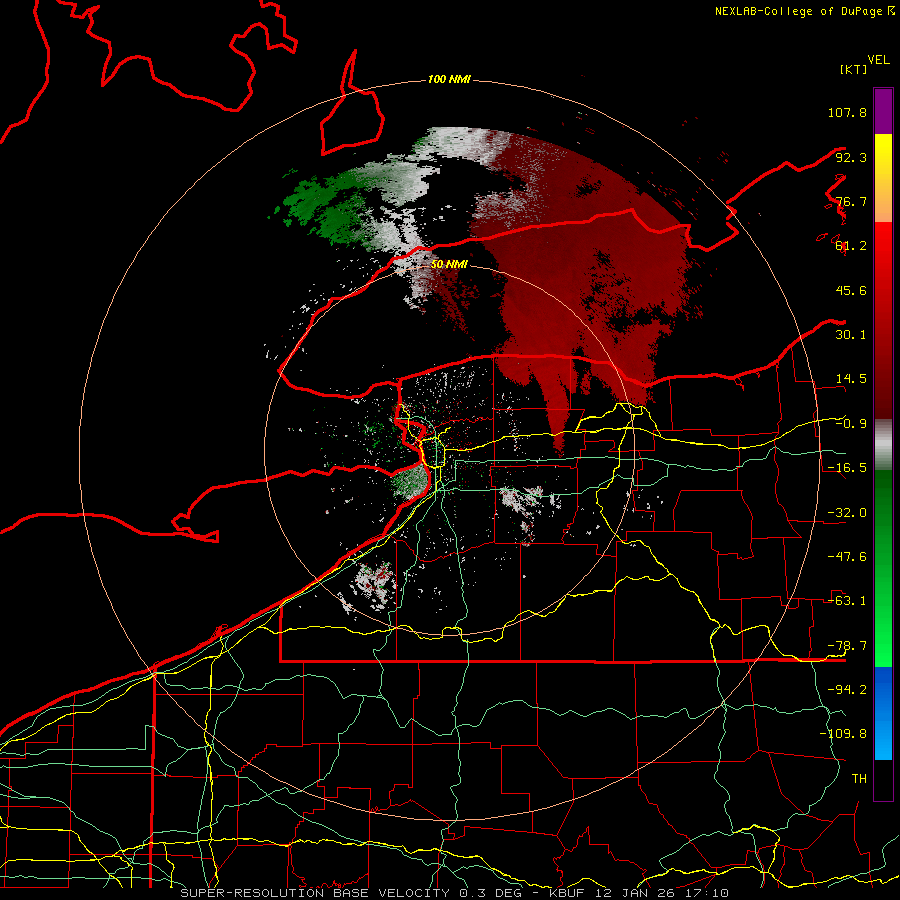
Task: Click the 50 NMI range ring label
Action: [449, 265]
